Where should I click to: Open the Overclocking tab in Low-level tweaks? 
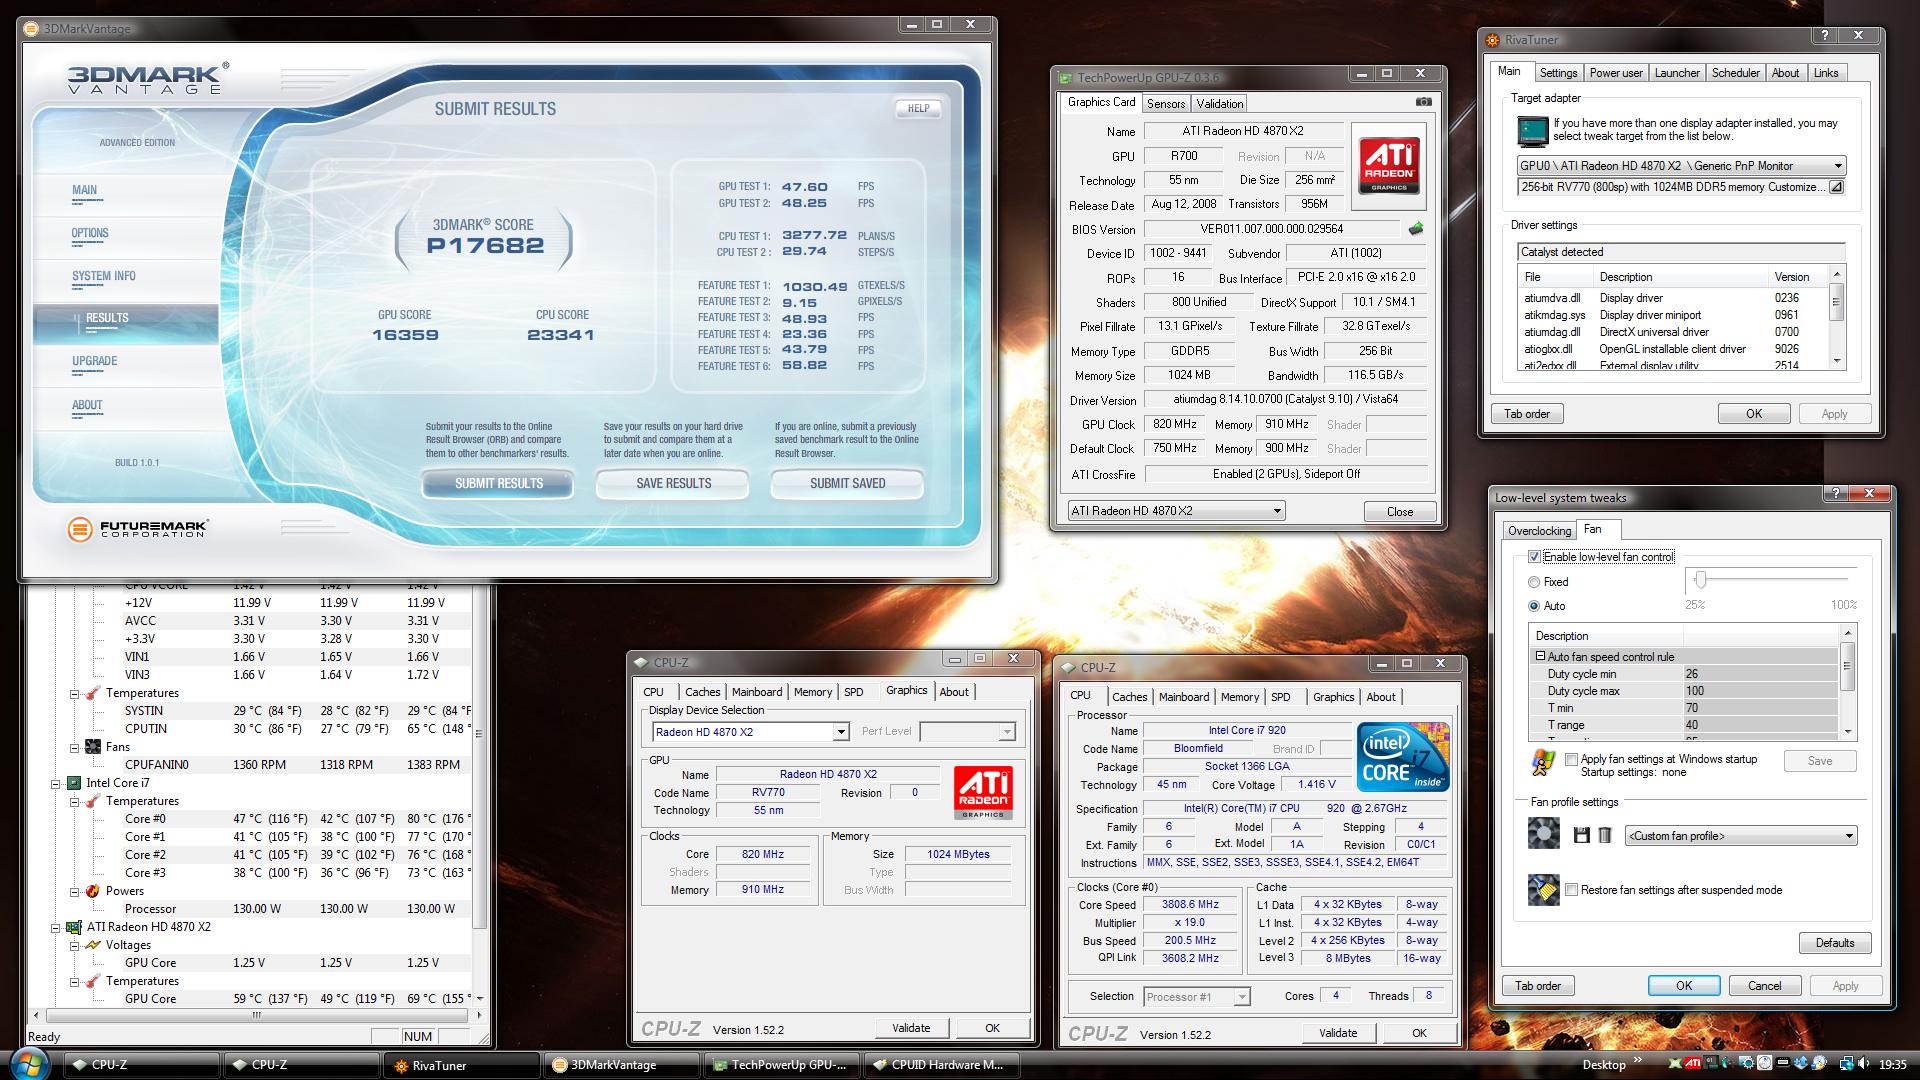pyautogui.click(x=1539, y=531)
